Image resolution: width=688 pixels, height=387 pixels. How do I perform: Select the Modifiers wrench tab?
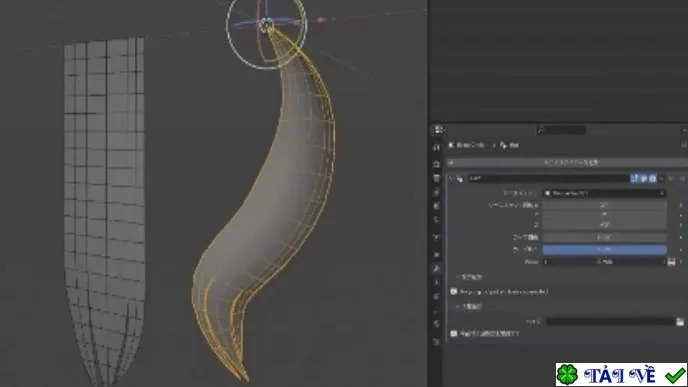[436, 269]
